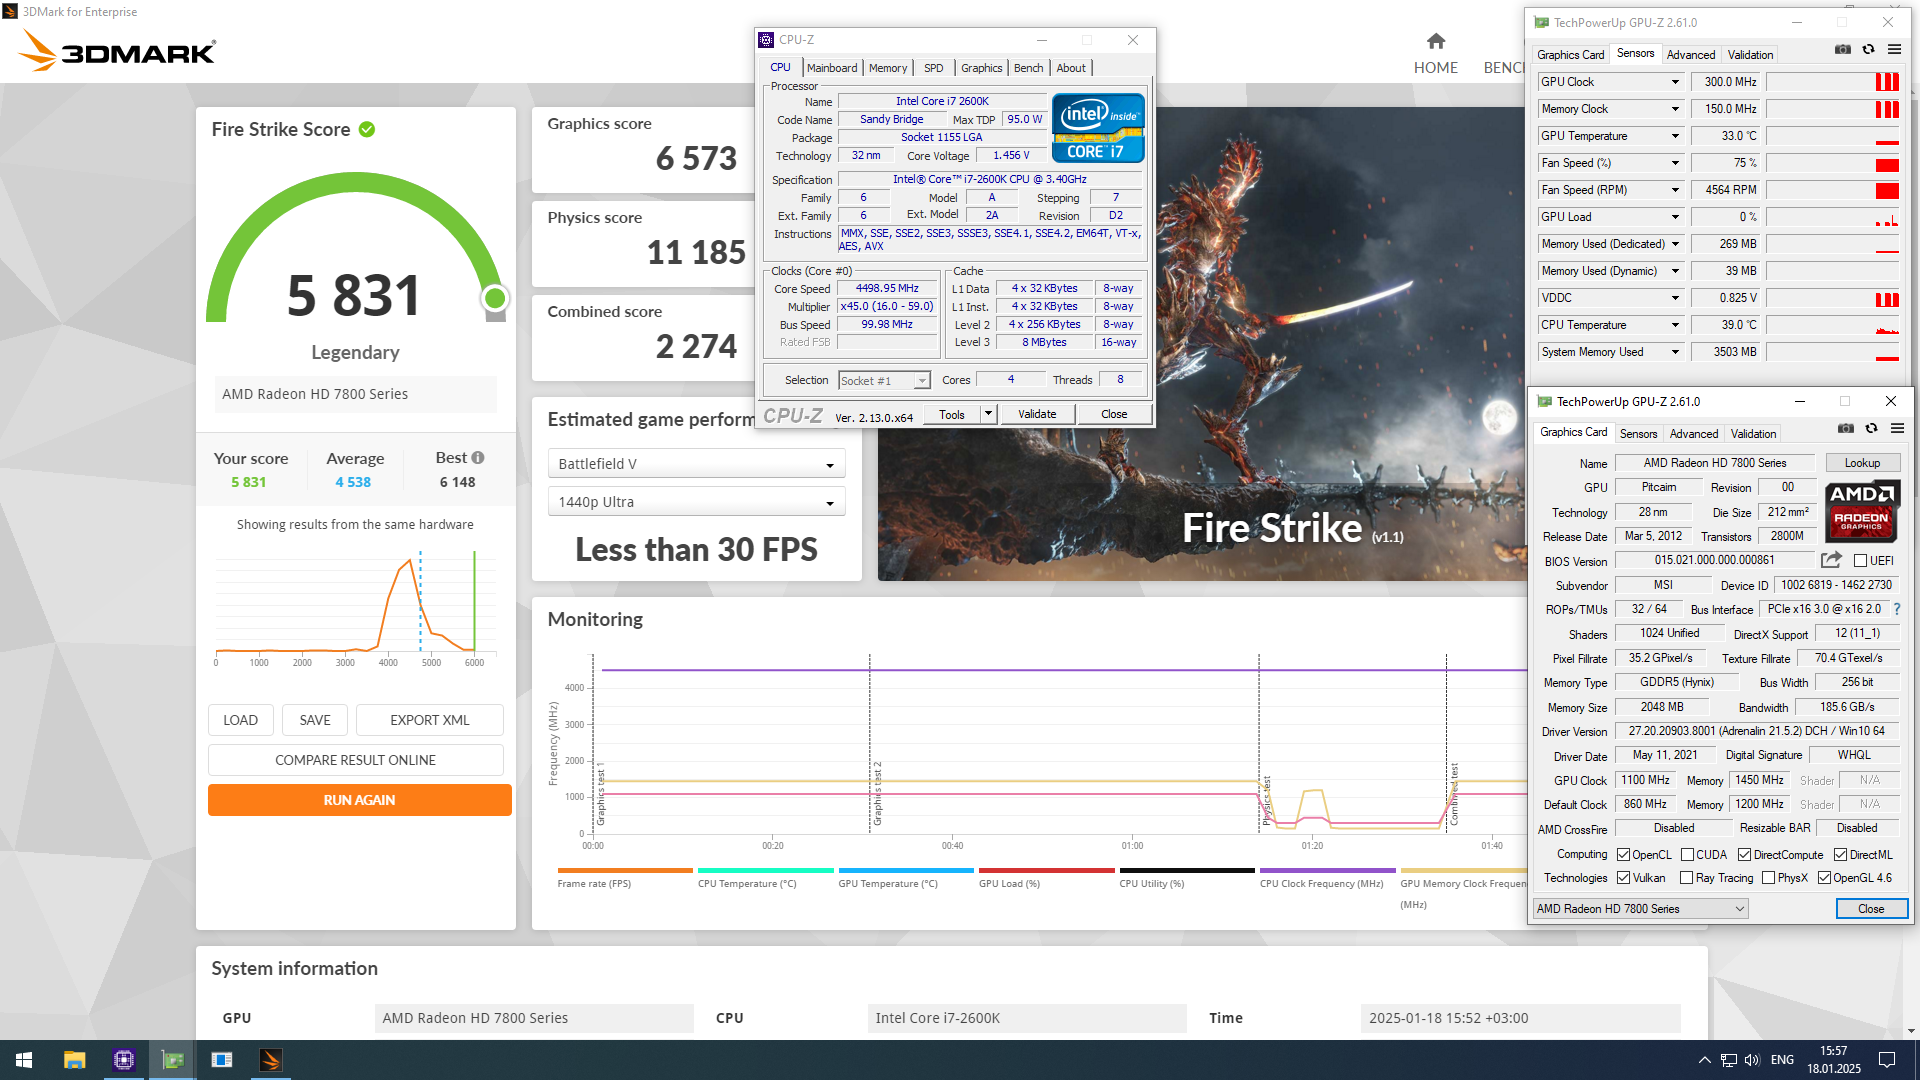Open Validation tab in GPU-Z Graphics Card window
Image resolution: width=1920 pixels, height=1080 pixels.
pyautogui.click(x=1753, y=434)
